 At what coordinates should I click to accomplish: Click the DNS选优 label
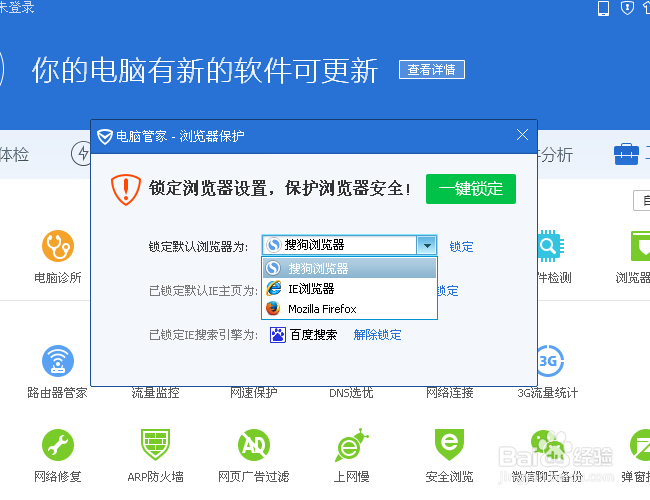click(x=352, y=392)
